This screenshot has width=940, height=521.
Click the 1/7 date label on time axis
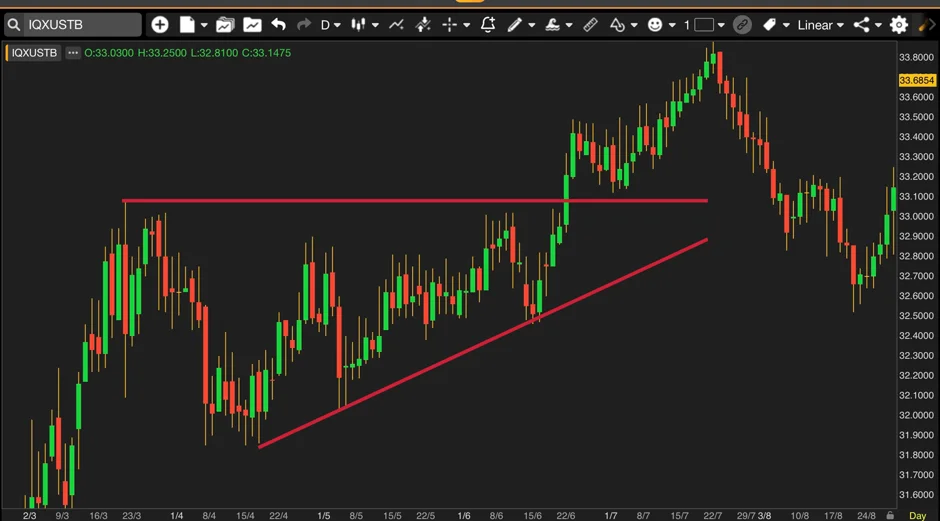coord(610,516)
